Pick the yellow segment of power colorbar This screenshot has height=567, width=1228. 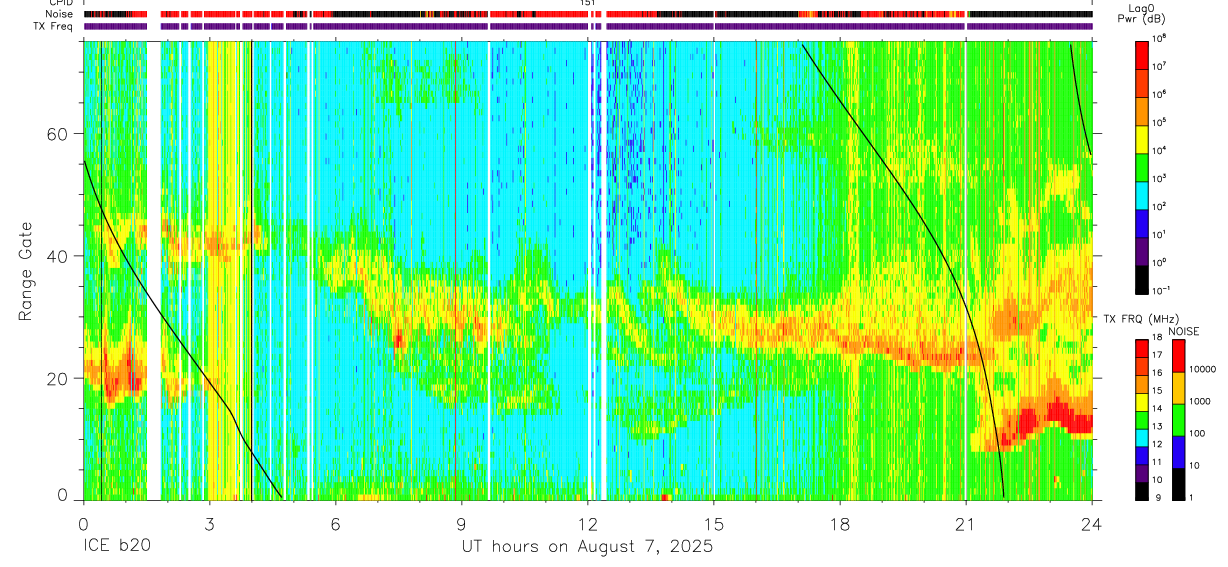[1142, 138]
